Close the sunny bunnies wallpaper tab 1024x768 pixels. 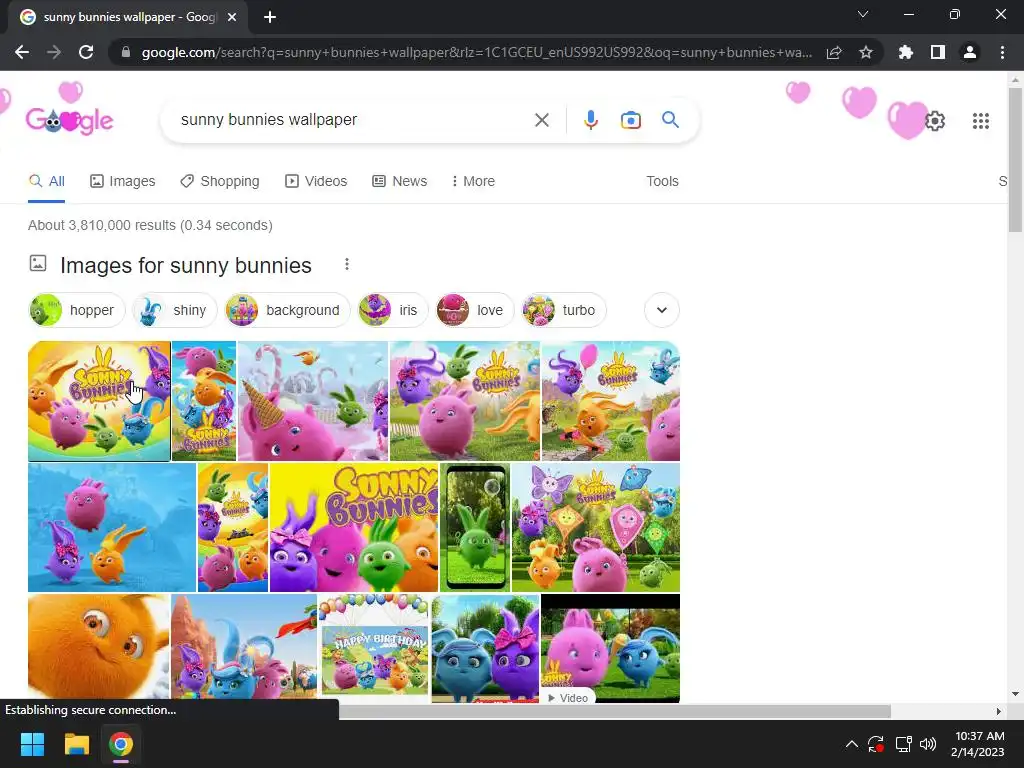coord(232,17)
